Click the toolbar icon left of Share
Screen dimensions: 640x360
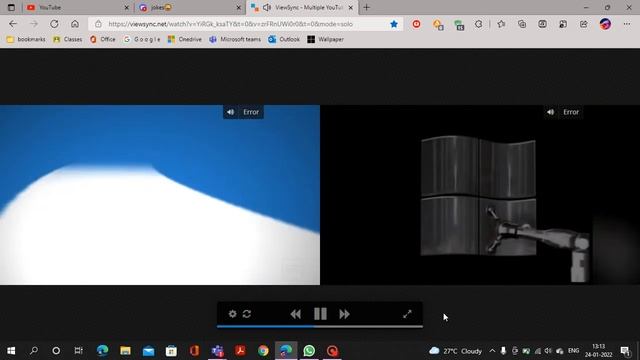[563, 24]
